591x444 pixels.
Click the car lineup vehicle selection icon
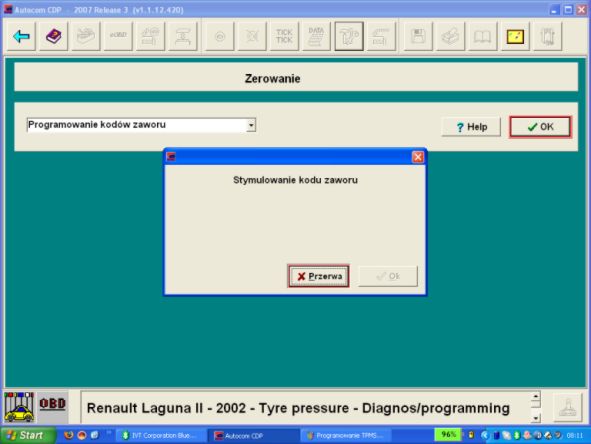[x=19, y=407]
